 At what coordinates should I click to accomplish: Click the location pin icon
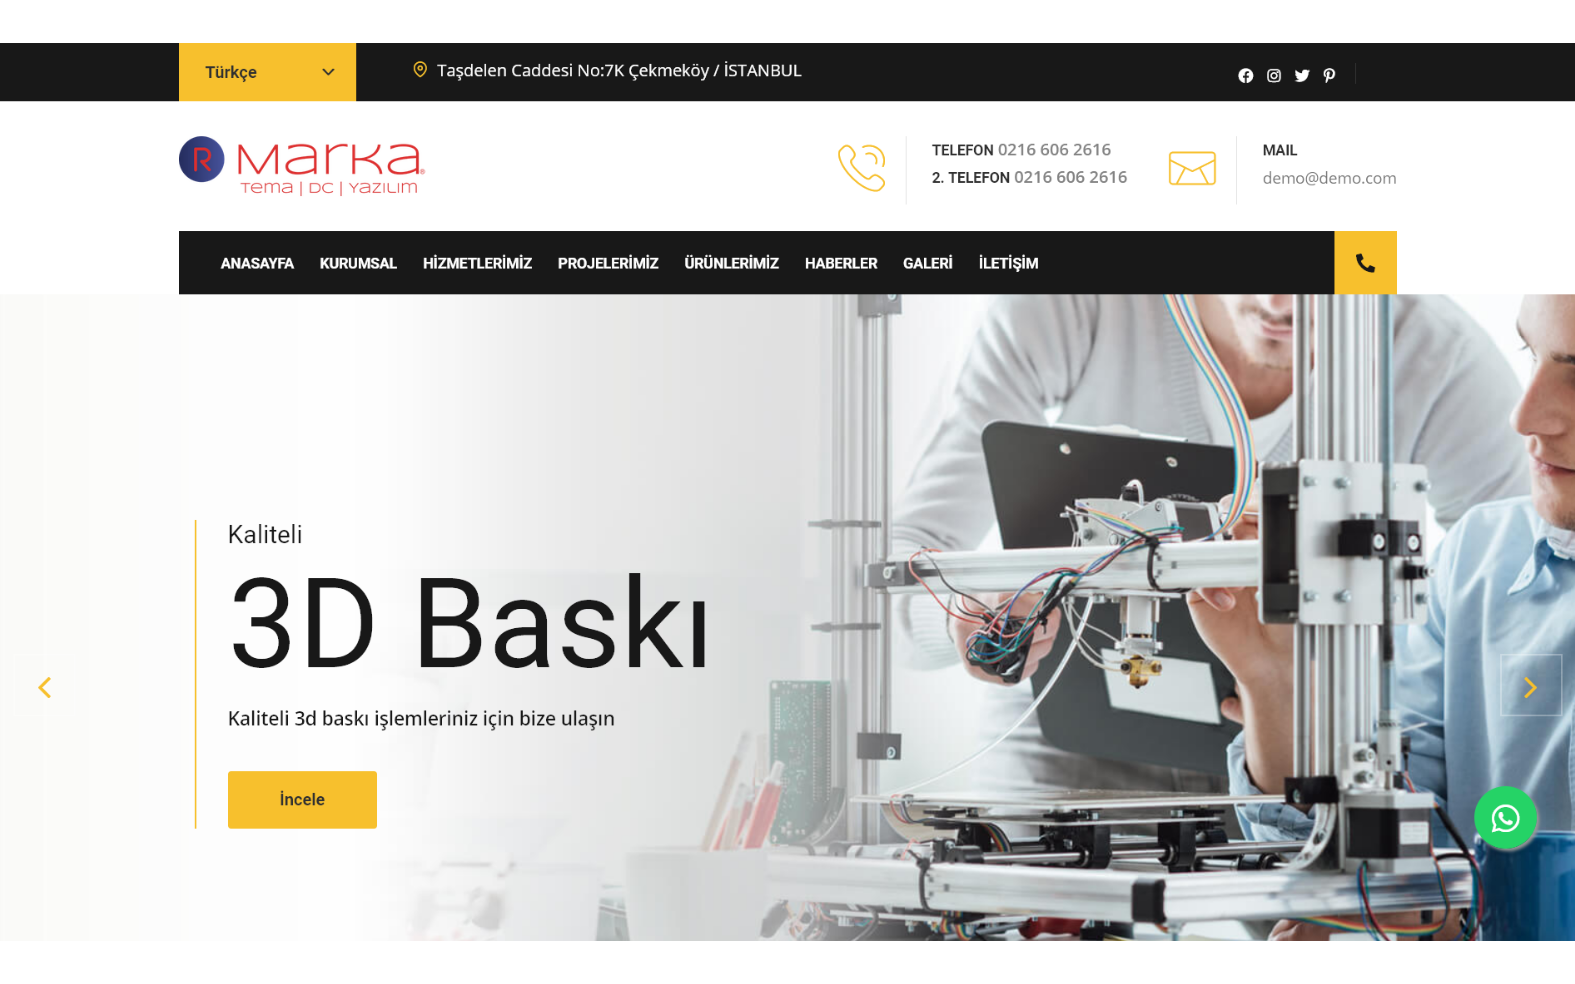pyautogui.click(x=420, y=70)
